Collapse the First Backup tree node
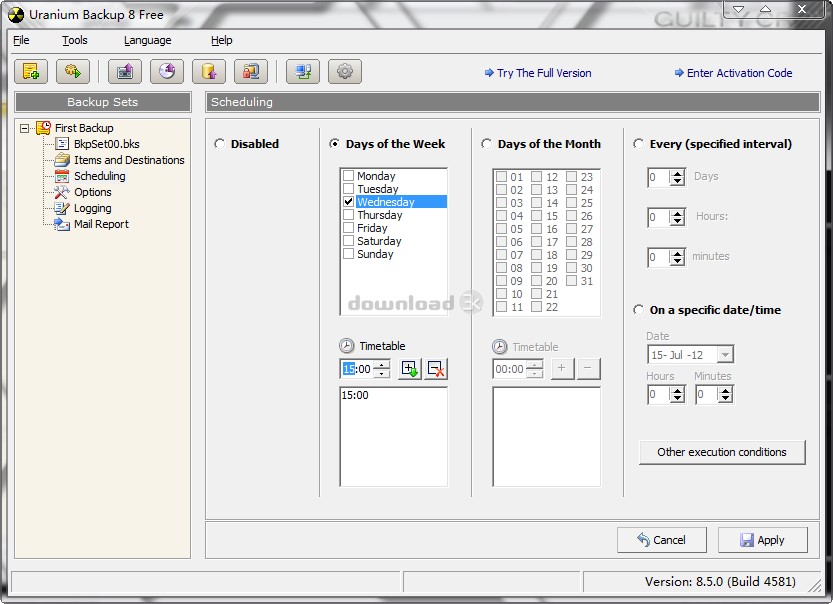Screen dimensions: 833x604 pos(24,128)
